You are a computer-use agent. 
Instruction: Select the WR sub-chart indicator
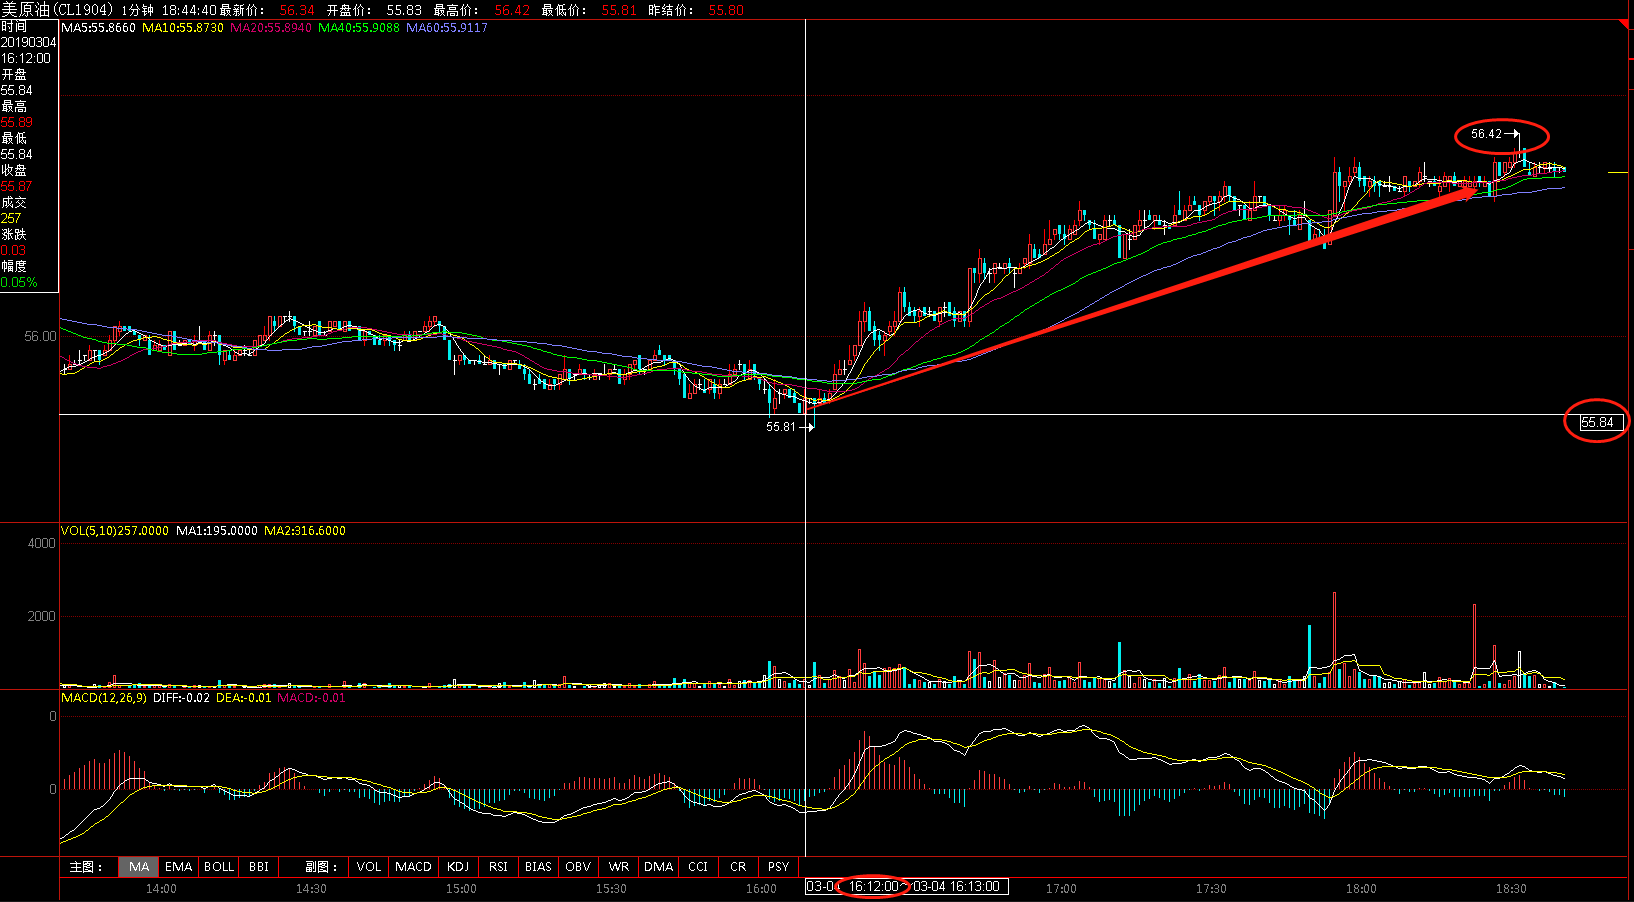click(619, 867)
